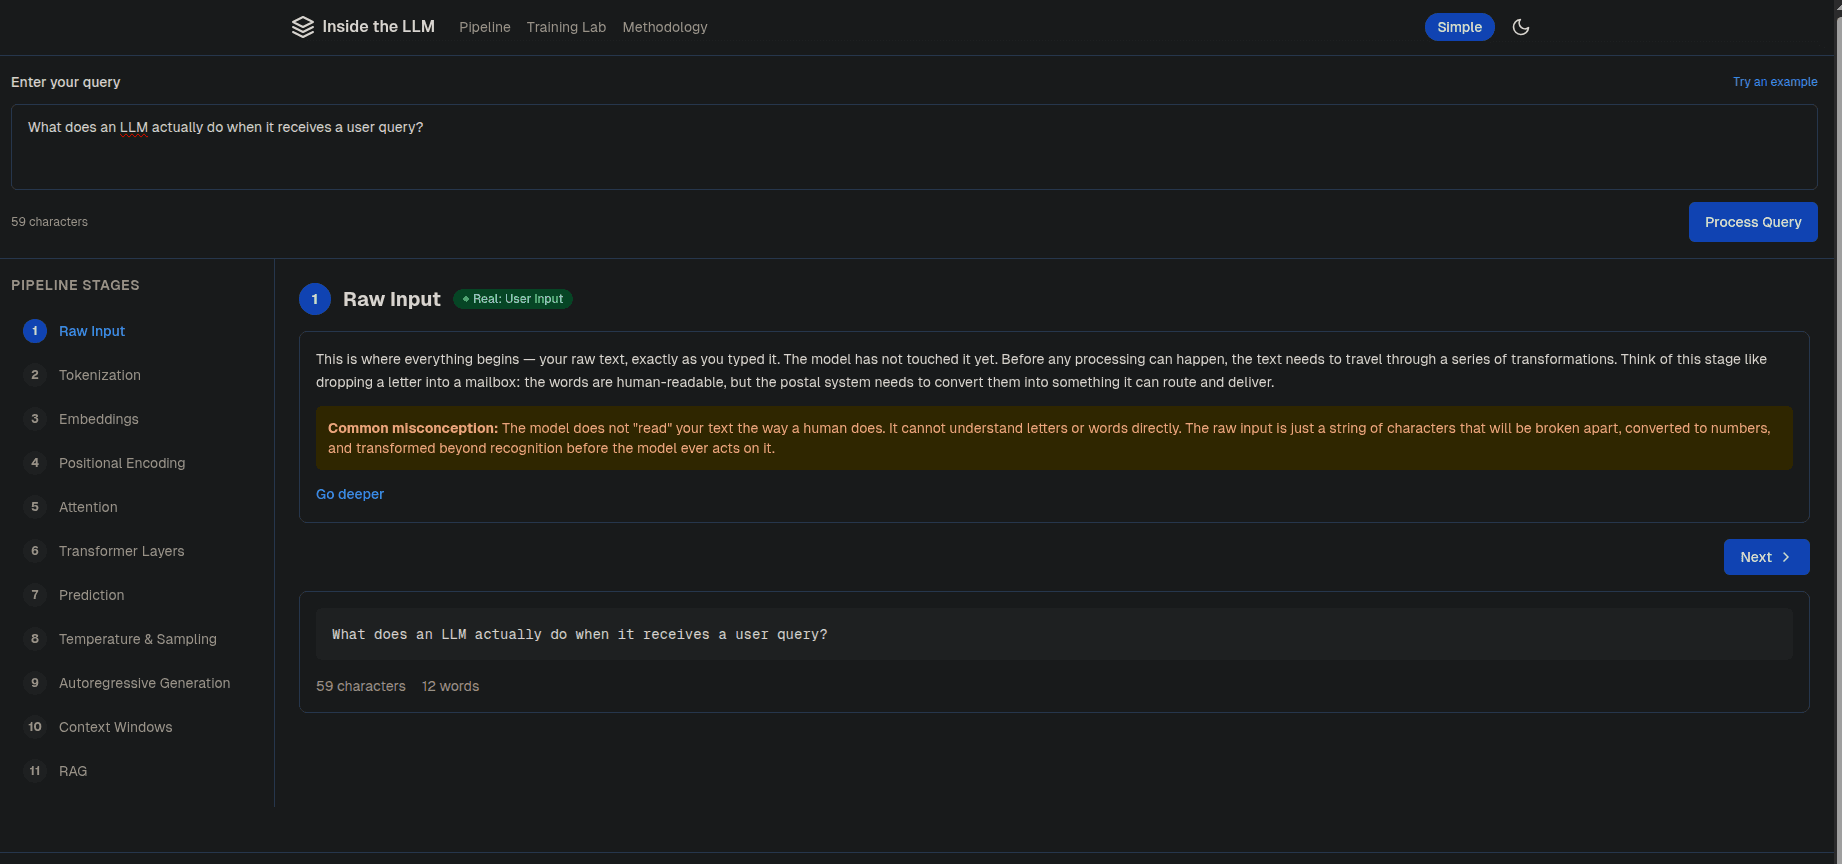This screenshot has height=864, width=1842.
Task: Select the Context Windows stage
Action: [x=138, y=727]
